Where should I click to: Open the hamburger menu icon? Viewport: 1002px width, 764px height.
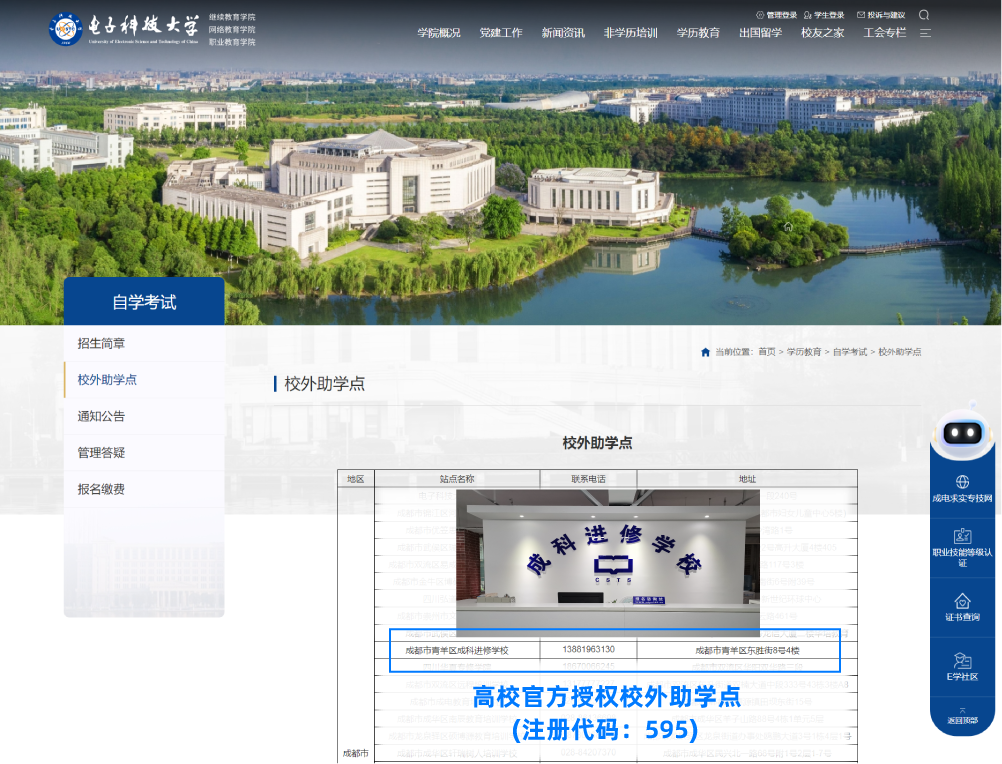click(x=925, y=33)
